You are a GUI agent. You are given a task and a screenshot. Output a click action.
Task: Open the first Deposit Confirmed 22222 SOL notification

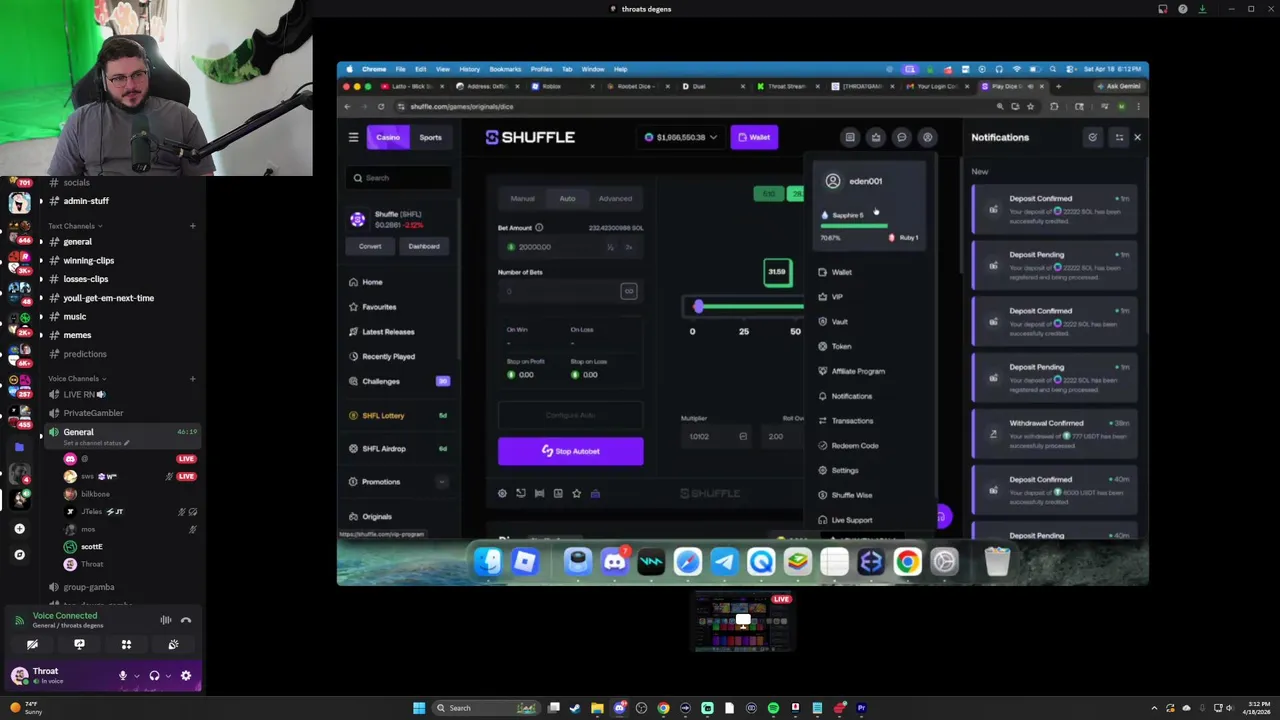pyautogui.click(x=1055, y=209)
